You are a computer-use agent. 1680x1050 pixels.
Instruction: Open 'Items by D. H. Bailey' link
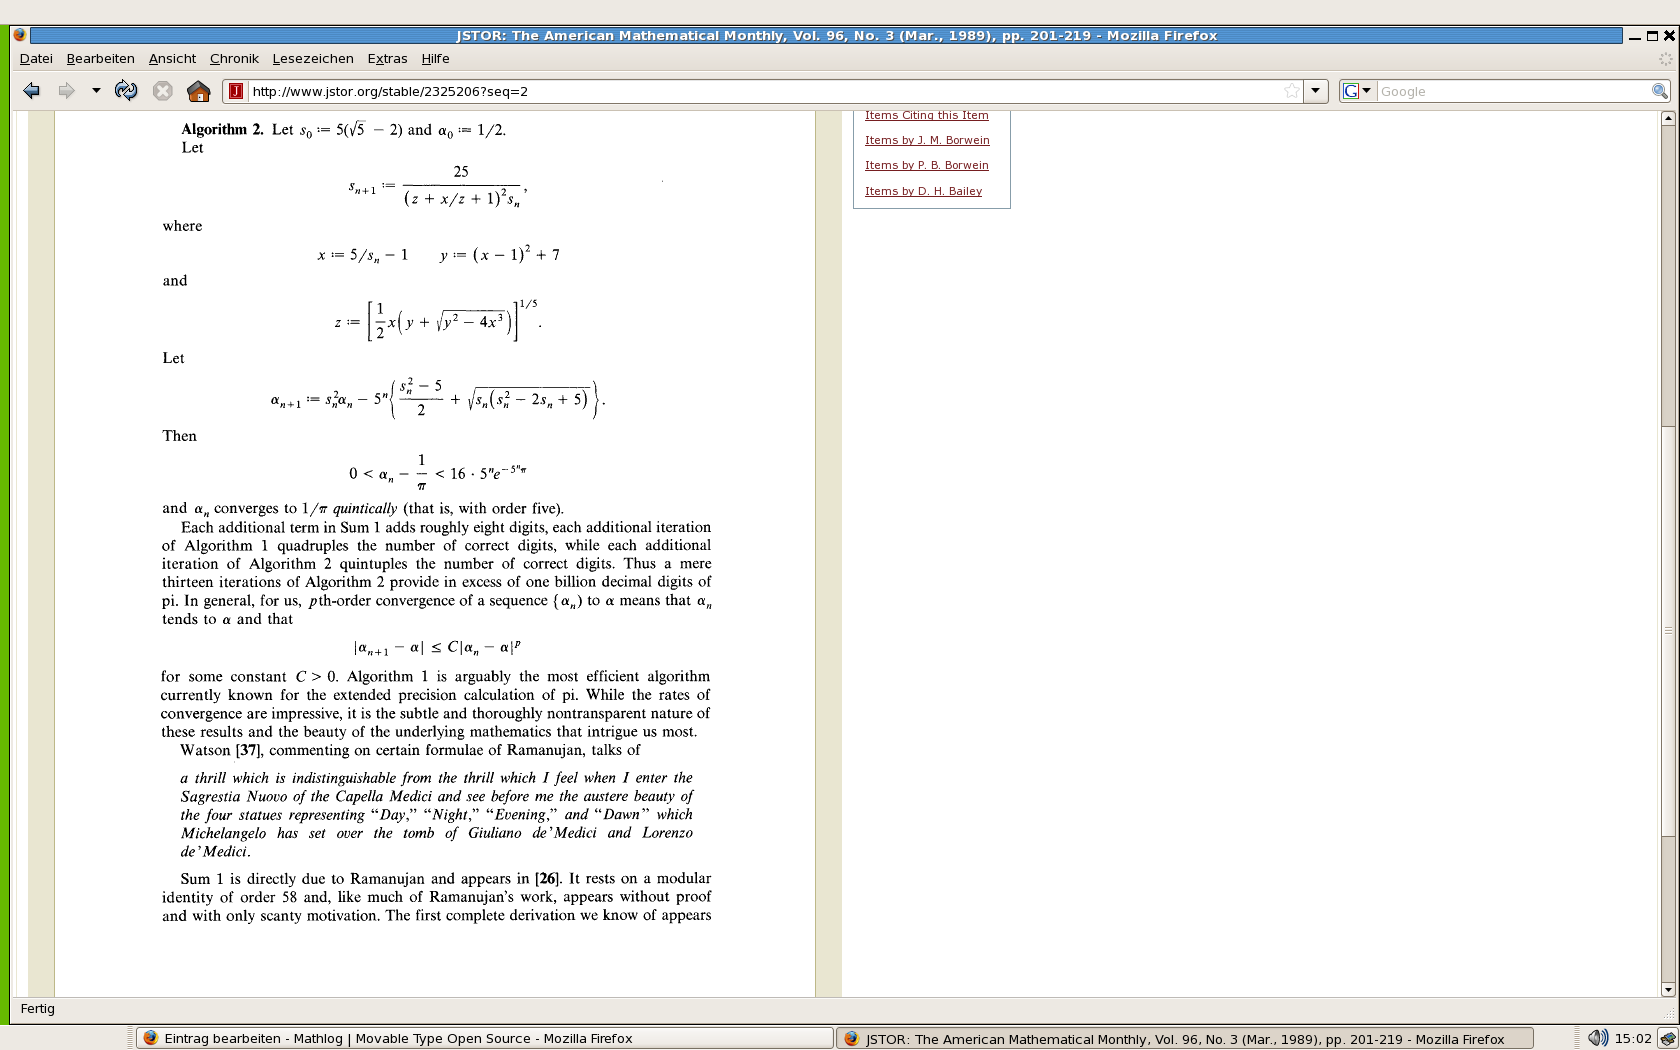pos(923,191)
